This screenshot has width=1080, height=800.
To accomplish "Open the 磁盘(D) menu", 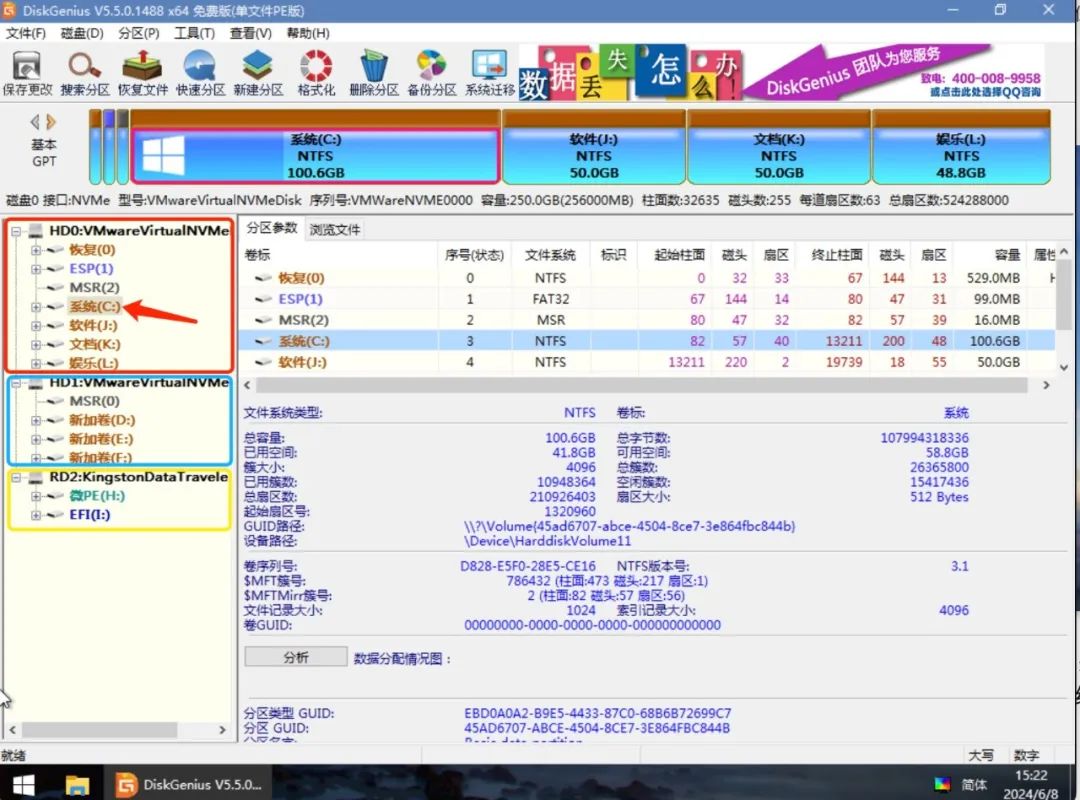I will (x=82, y=33).
